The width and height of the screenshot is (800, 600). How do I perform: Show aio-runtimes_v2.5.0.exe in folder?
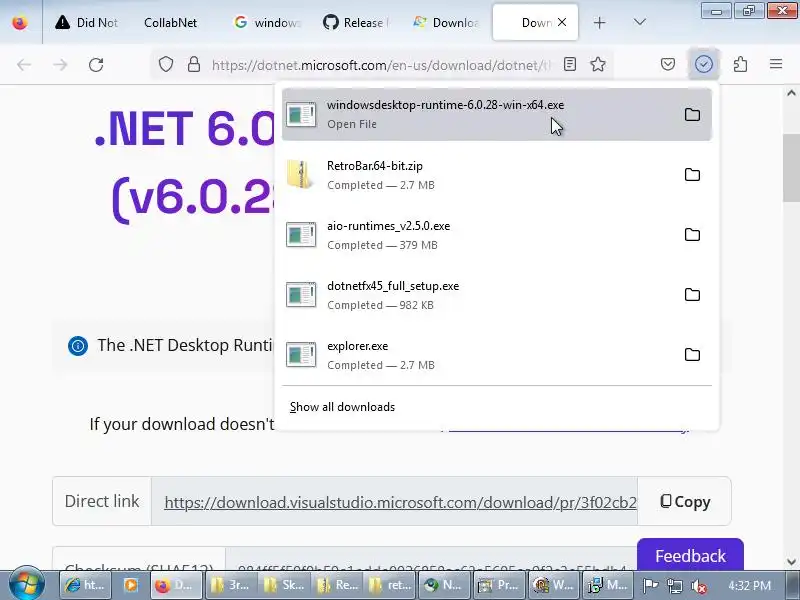tap(692, 235)
